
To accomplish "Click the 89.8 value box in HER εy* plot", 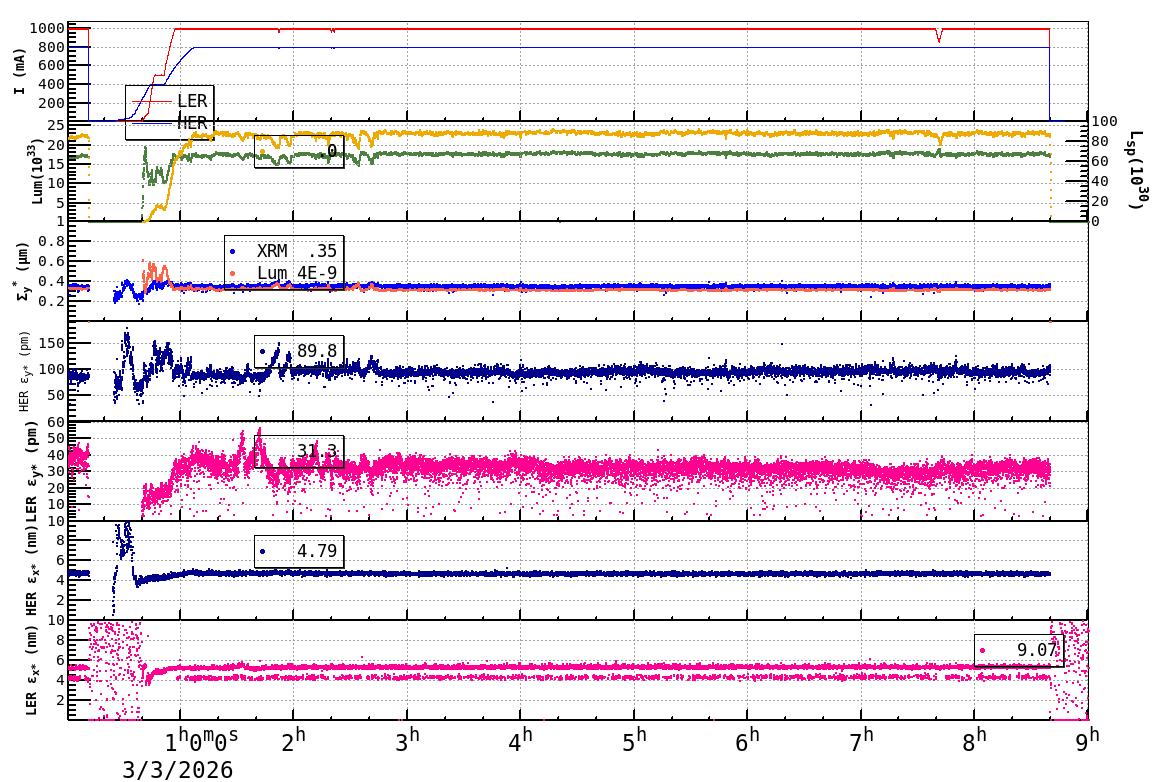I will [x=299, y=351].
